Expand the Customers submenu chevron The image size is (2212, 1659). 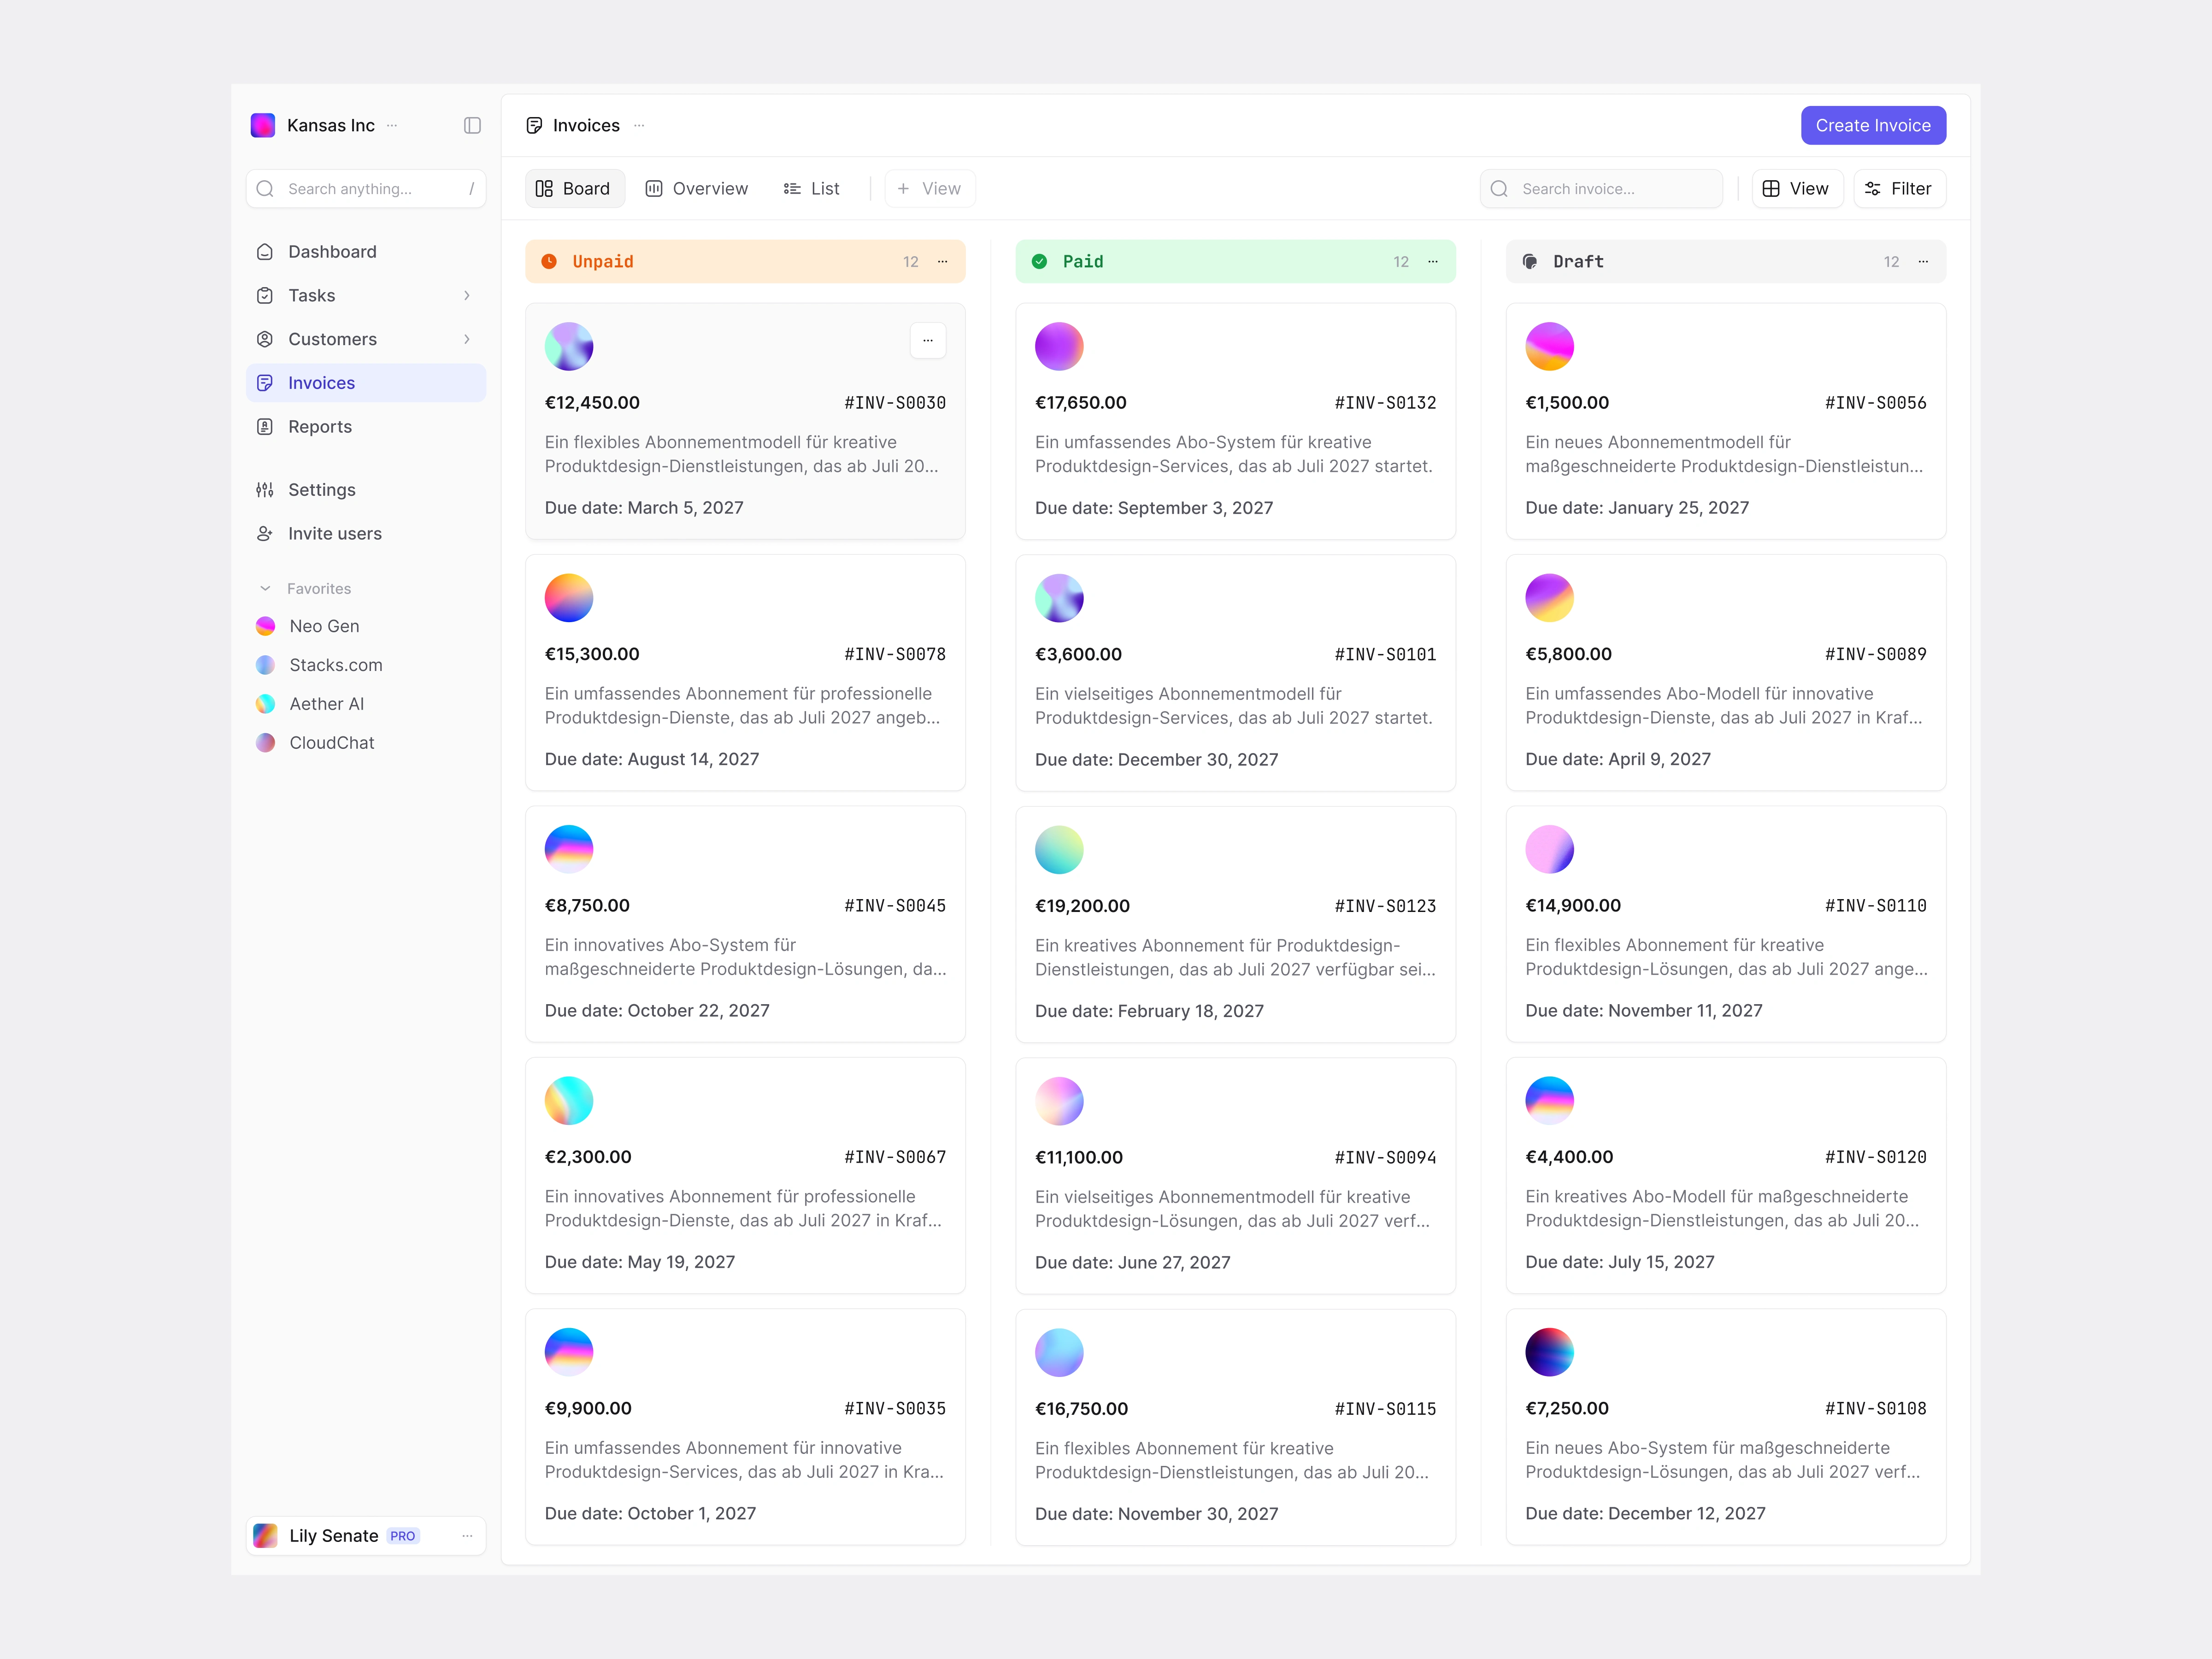click(466, 340)
